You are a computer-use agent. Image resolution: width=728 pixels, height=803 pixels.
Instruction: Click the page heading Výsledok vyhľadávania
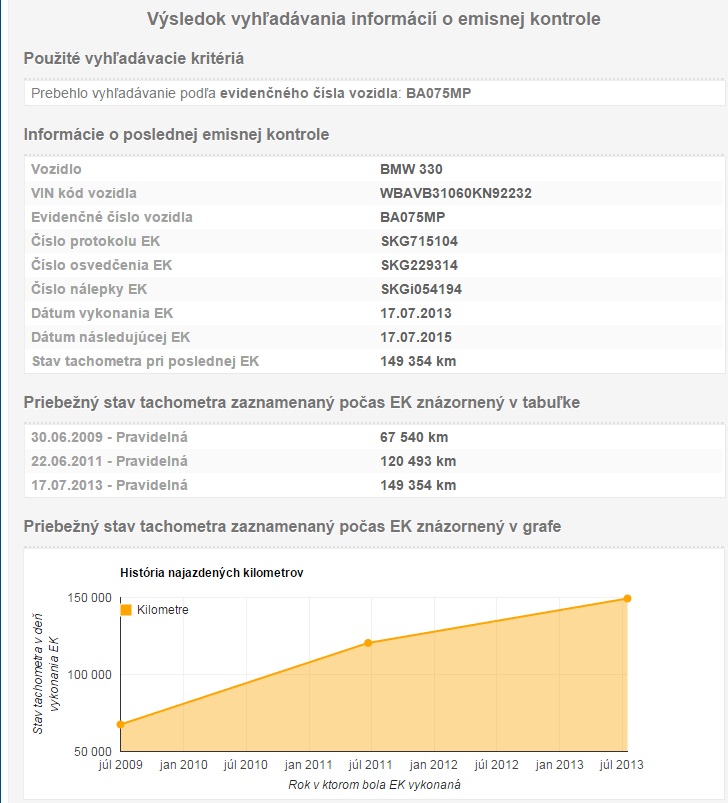pos(374,19)
